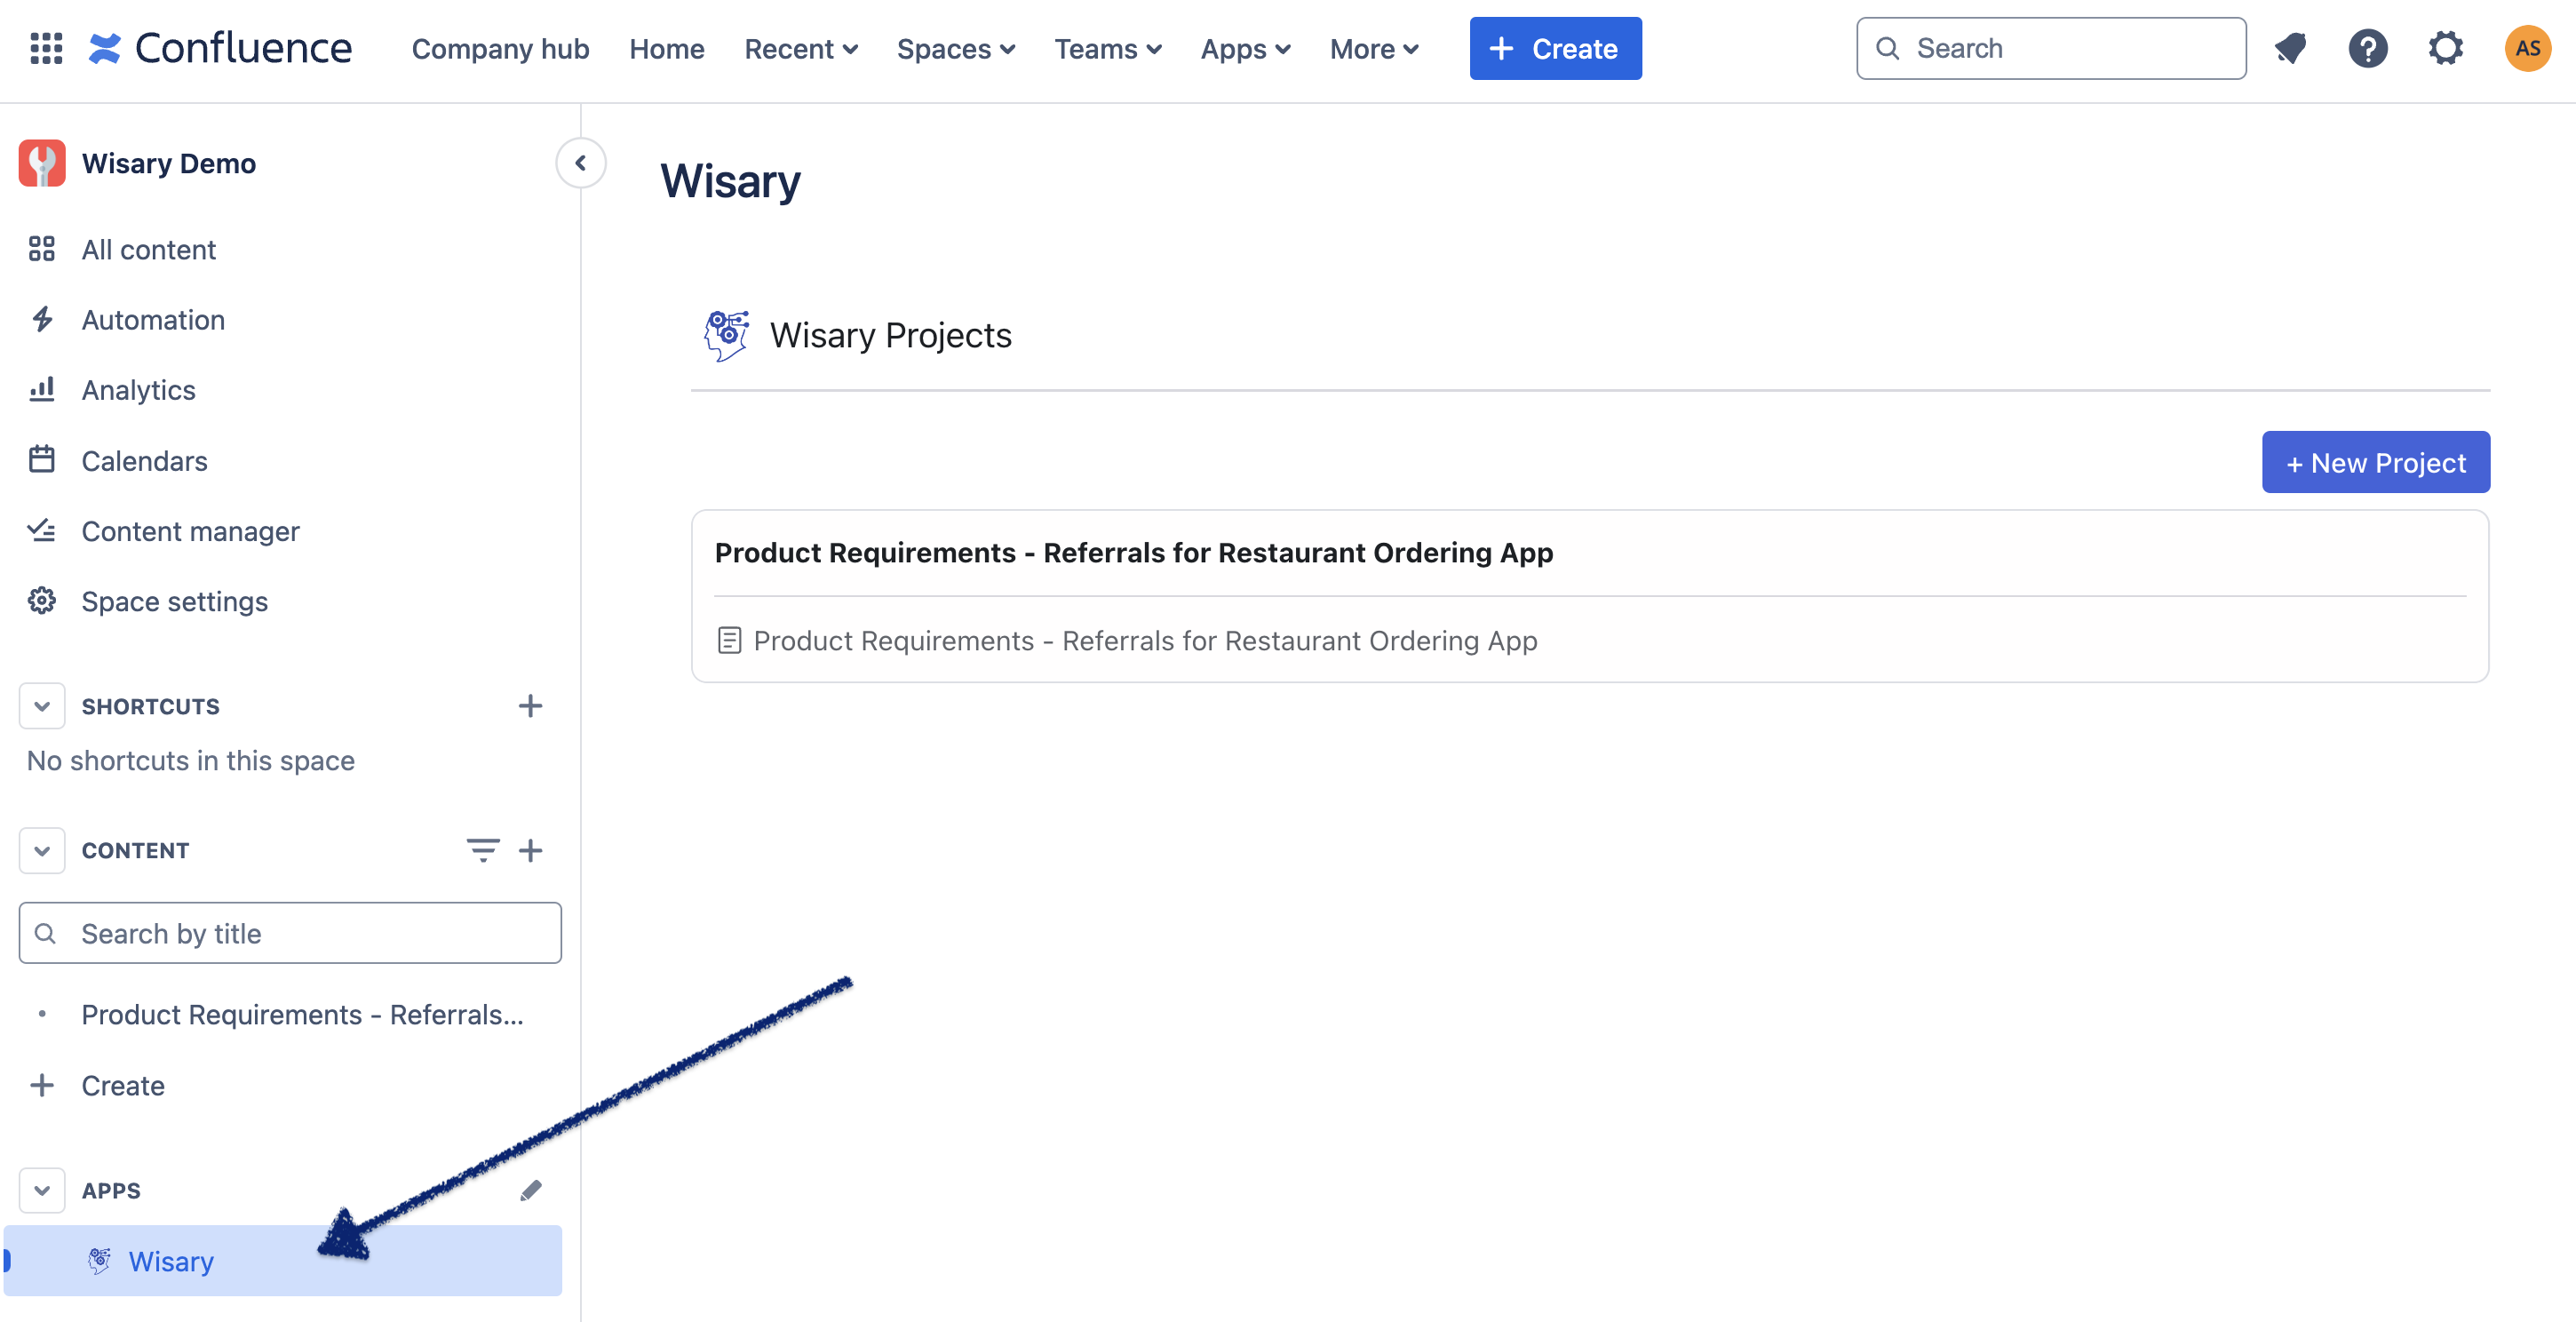
Task: Click the Space settings icon
Action: click(x=42, y=601)
